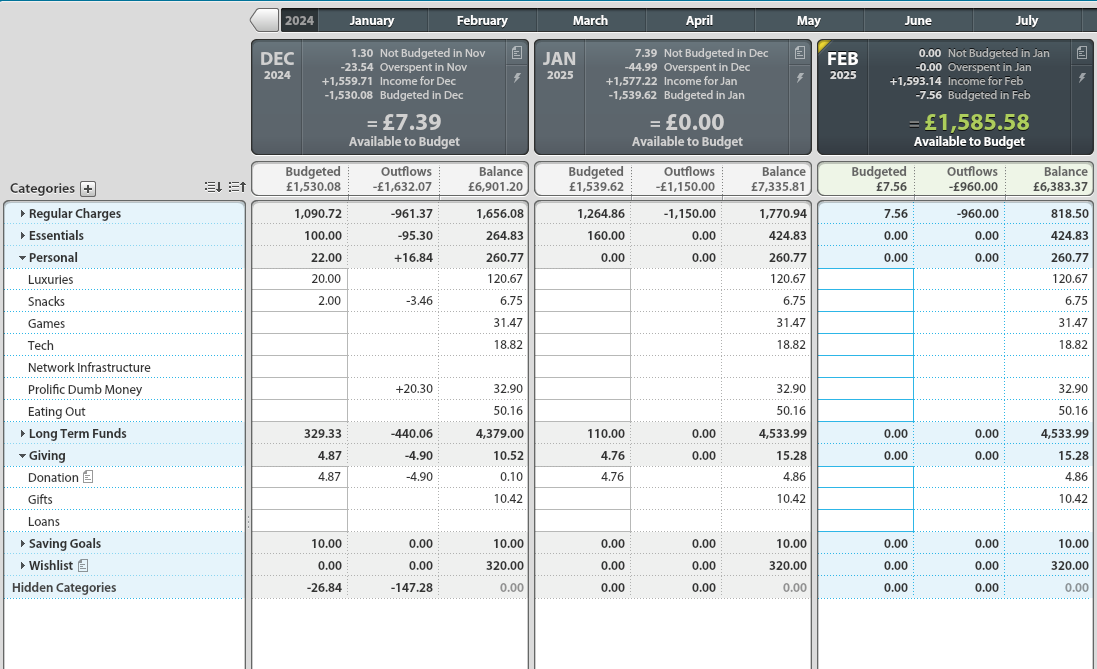This screenshot has height=669, width=1097.
Task: Open the DEC 2024 month note icon
Action: [517, 52]
